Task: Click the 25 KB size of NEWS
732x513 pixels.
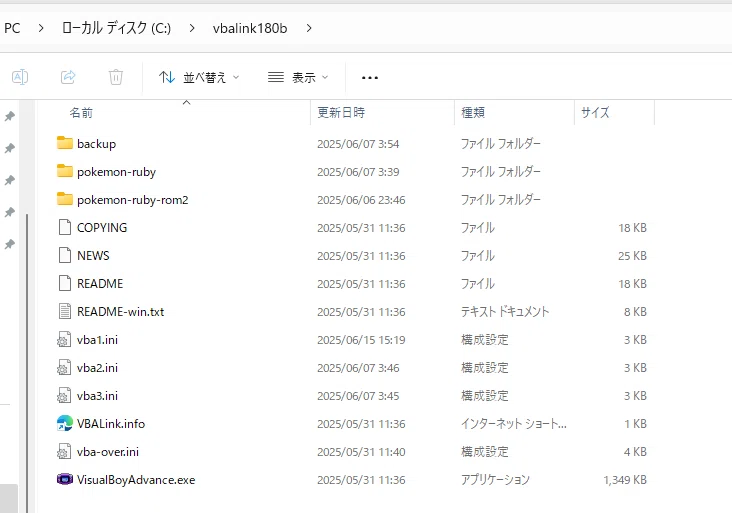Action: [633, 256]
